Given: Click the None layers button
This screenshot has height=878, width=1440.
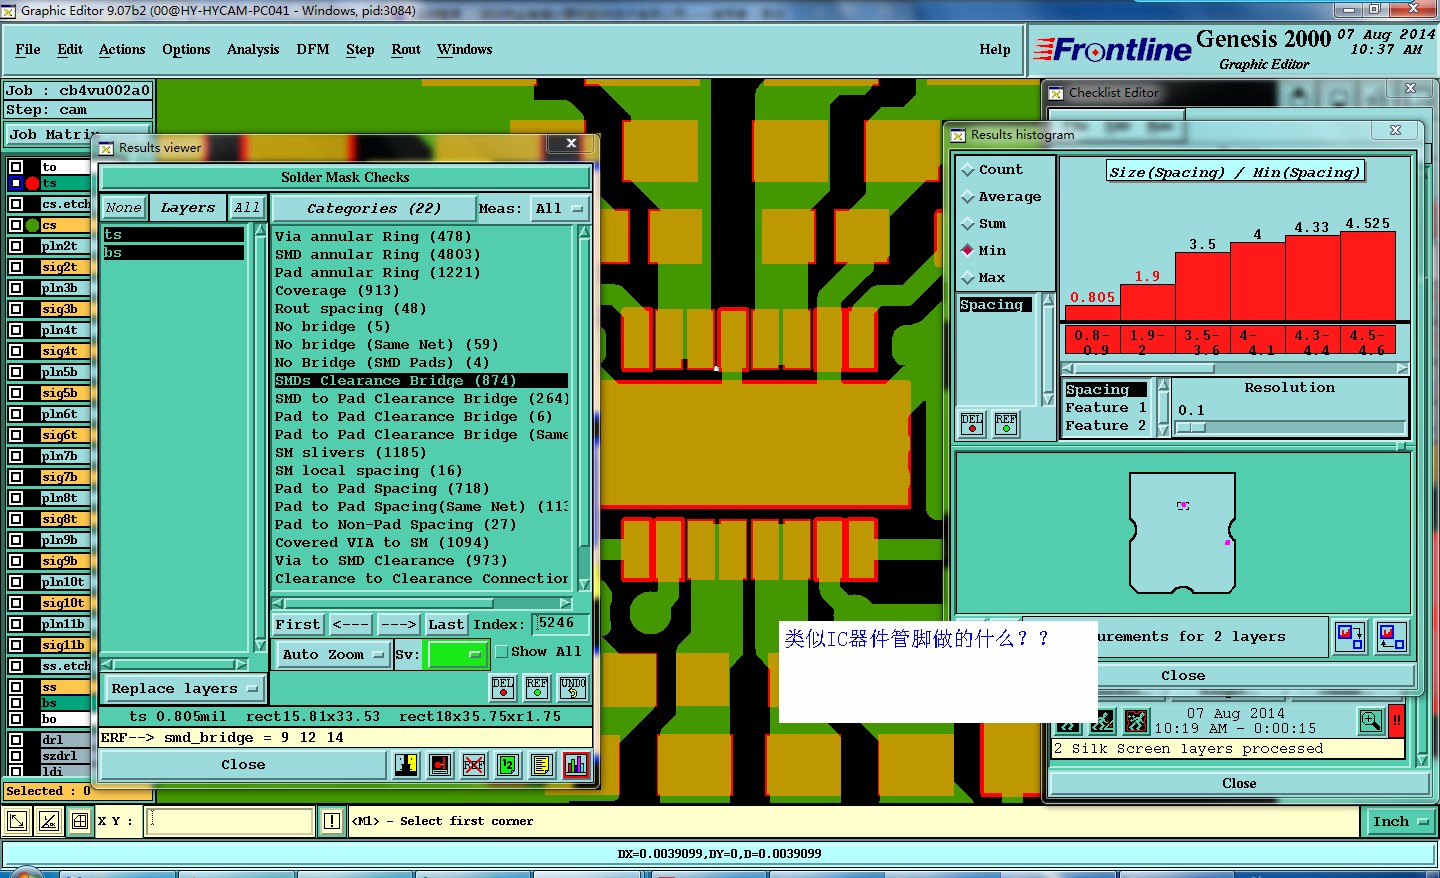Looking at the screenshot, I should (x=124, y=208).
